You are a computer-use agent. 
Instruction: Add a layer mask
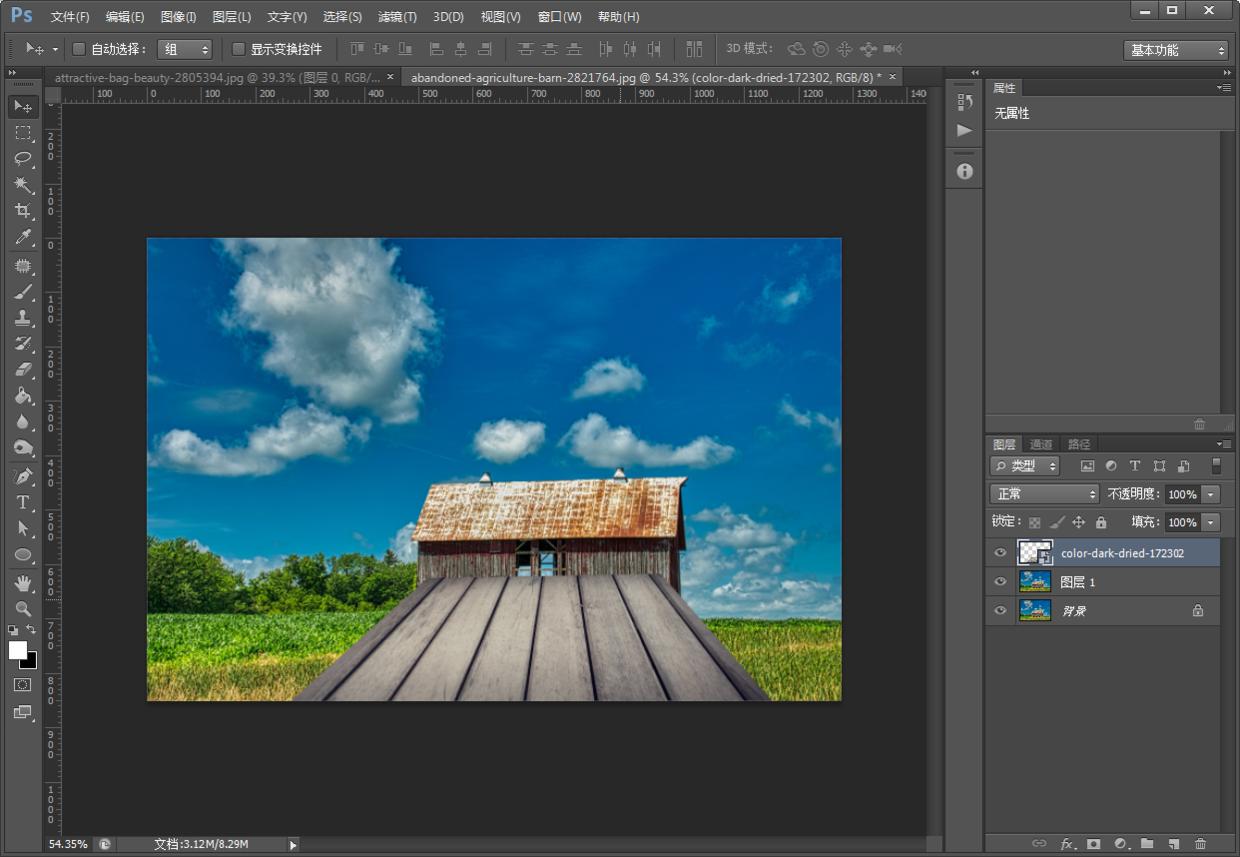point(1094,844)
